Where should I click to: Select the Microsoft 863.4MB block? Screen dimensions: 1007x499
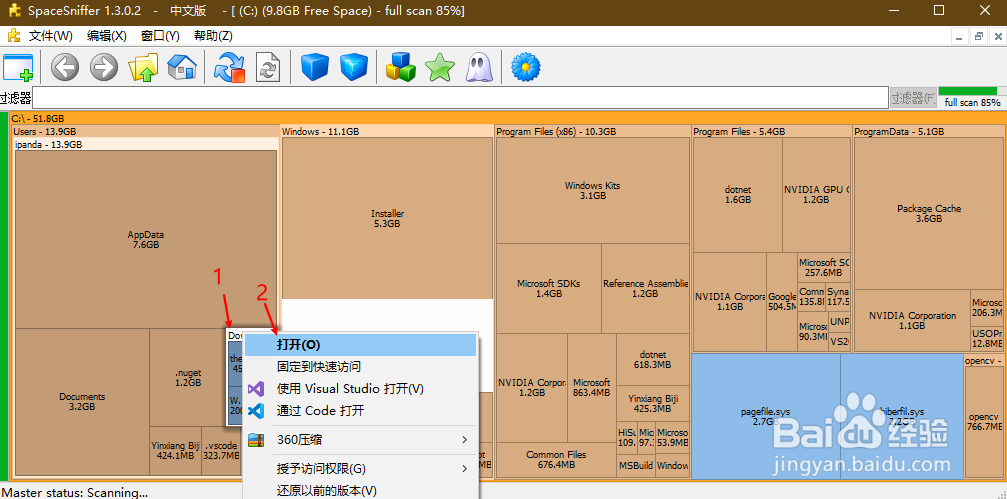pos(591,387)
